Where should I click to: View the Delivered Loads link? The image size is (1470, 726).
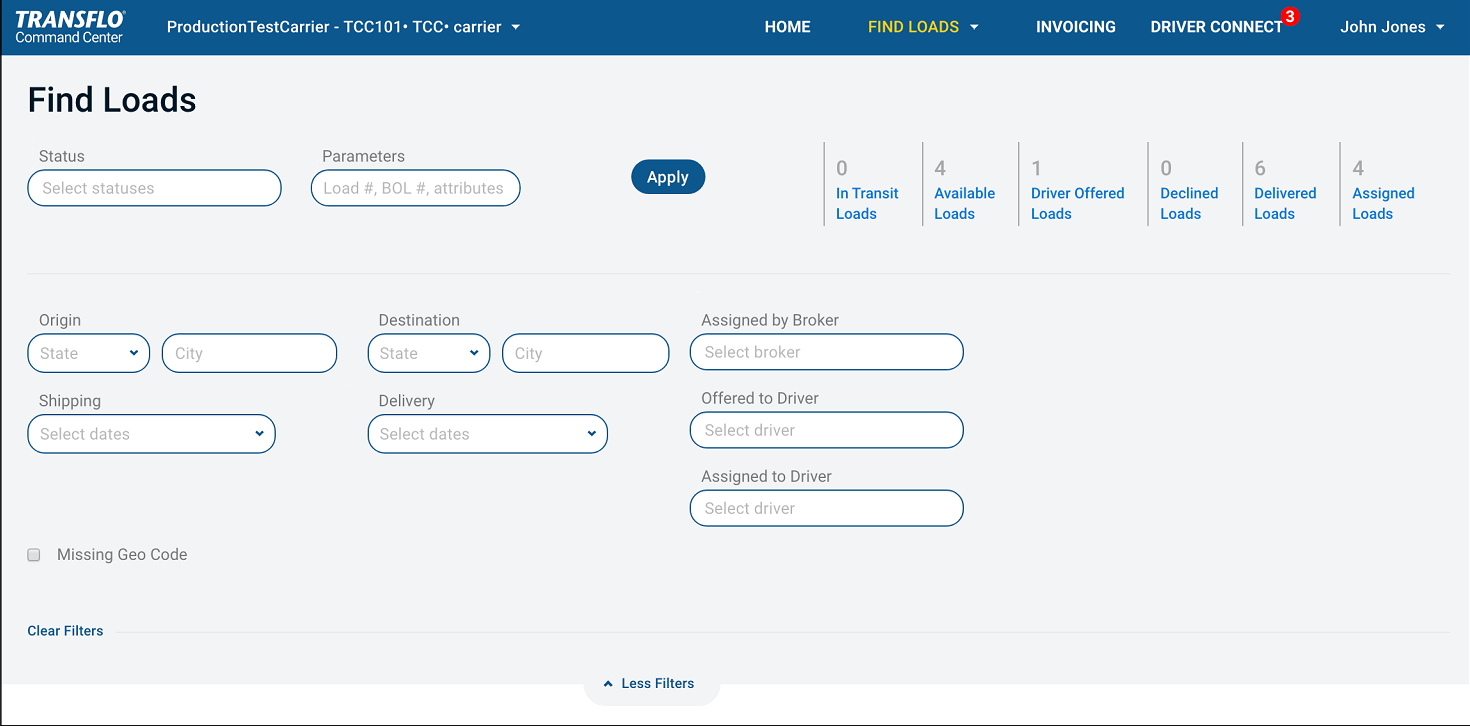(x=1284, y=203)
